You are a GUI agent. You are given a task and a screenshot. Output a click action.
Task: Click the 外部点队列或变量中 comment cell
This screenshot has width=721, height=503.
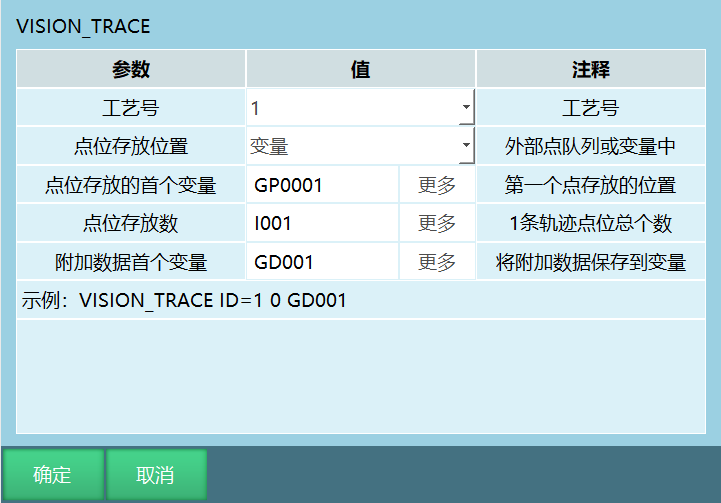coord(590,147)
